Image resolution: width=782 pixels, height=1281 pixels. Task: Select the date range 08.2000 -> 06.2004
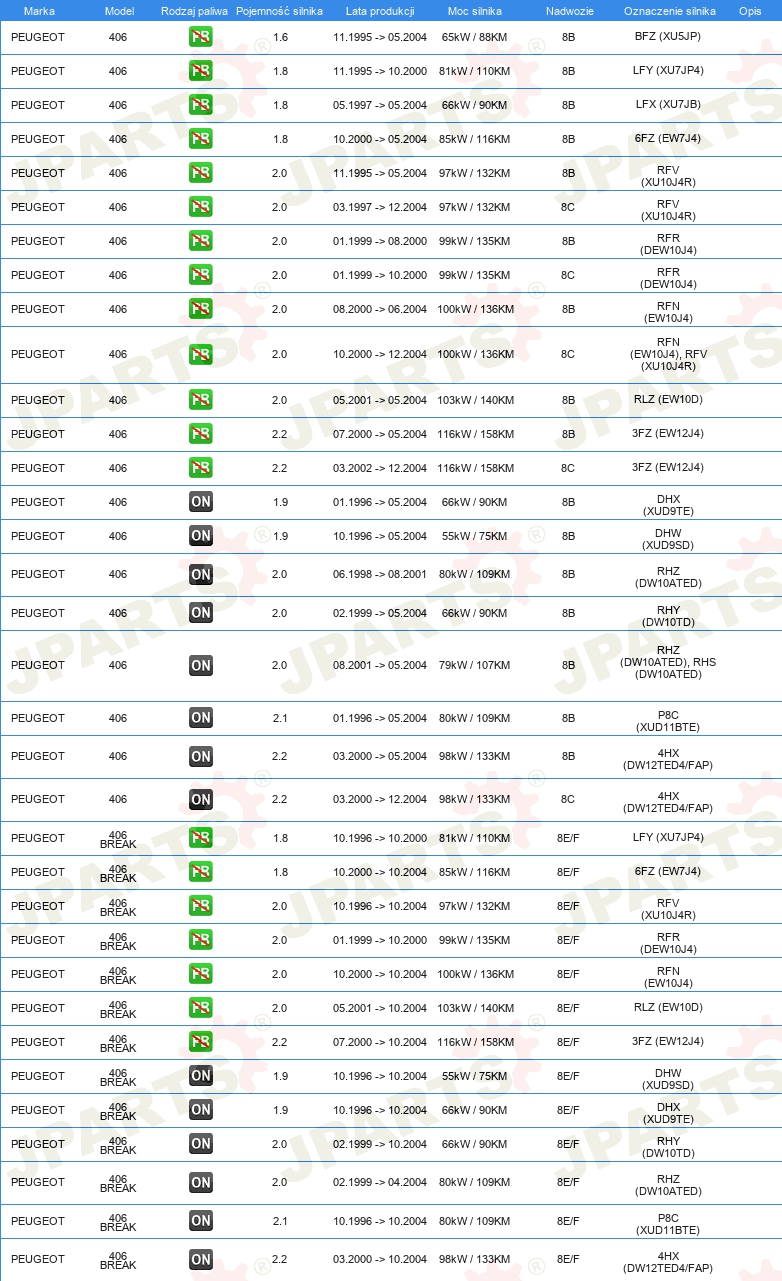click(x=380, y=309)
